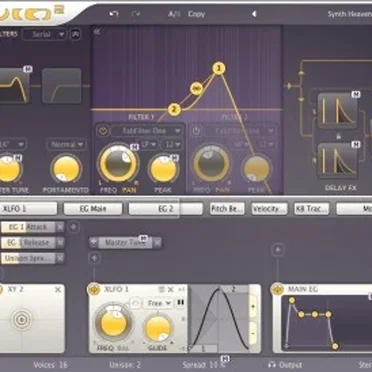Expand the Free sync mode dropdown in XLFO 1
The image size is (372, 372).
coord(159,303)
